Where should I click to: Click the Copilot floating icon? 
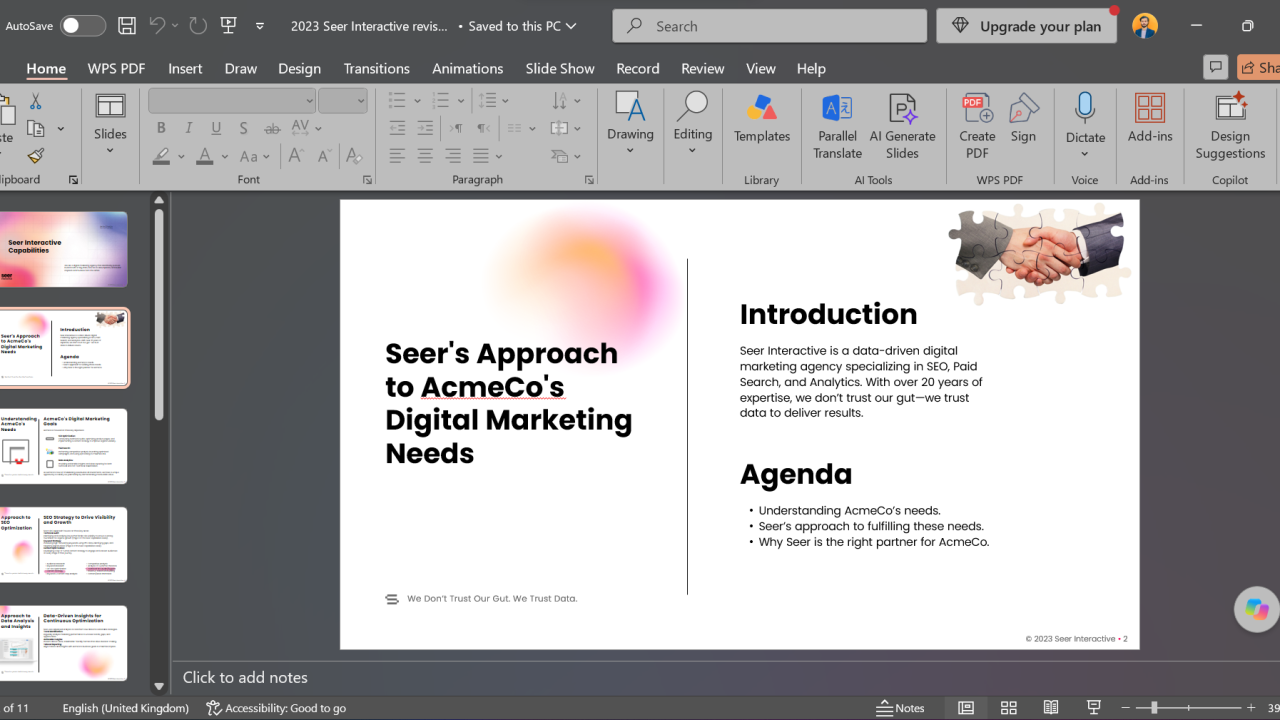click(x=1257, y=608)
